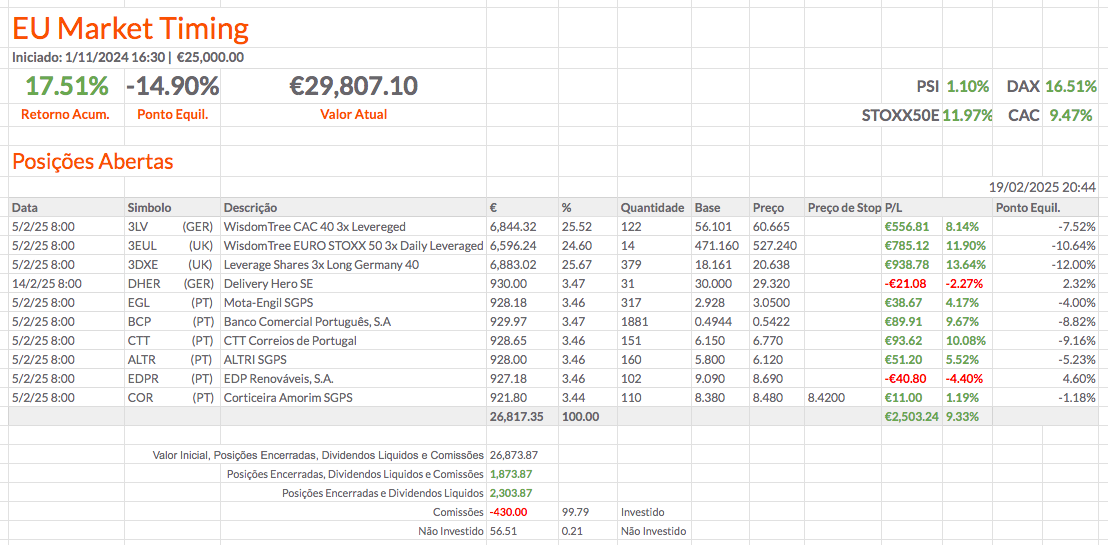Select the Corticeira Amorim stop price 8.4200
The image size is (1108, 545).
point(827,398)
